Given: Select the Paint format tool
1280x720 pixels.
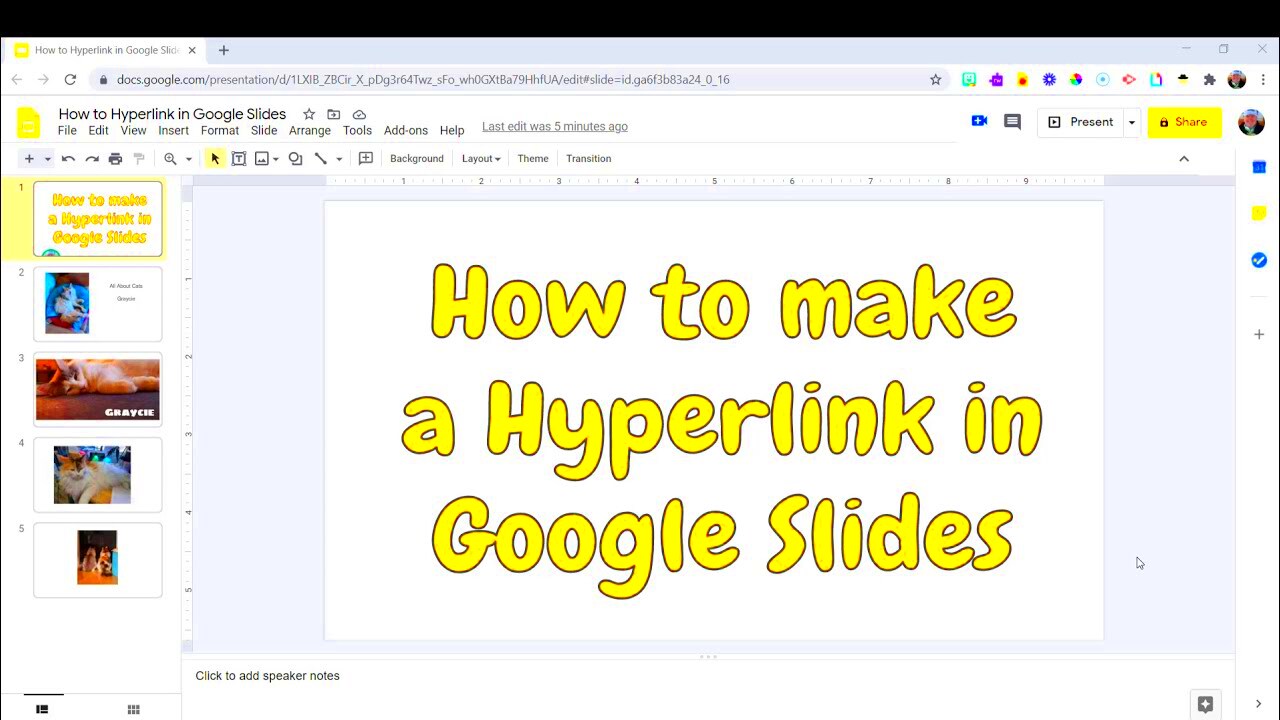Looking at the screenshot, I should click(139, 158).
